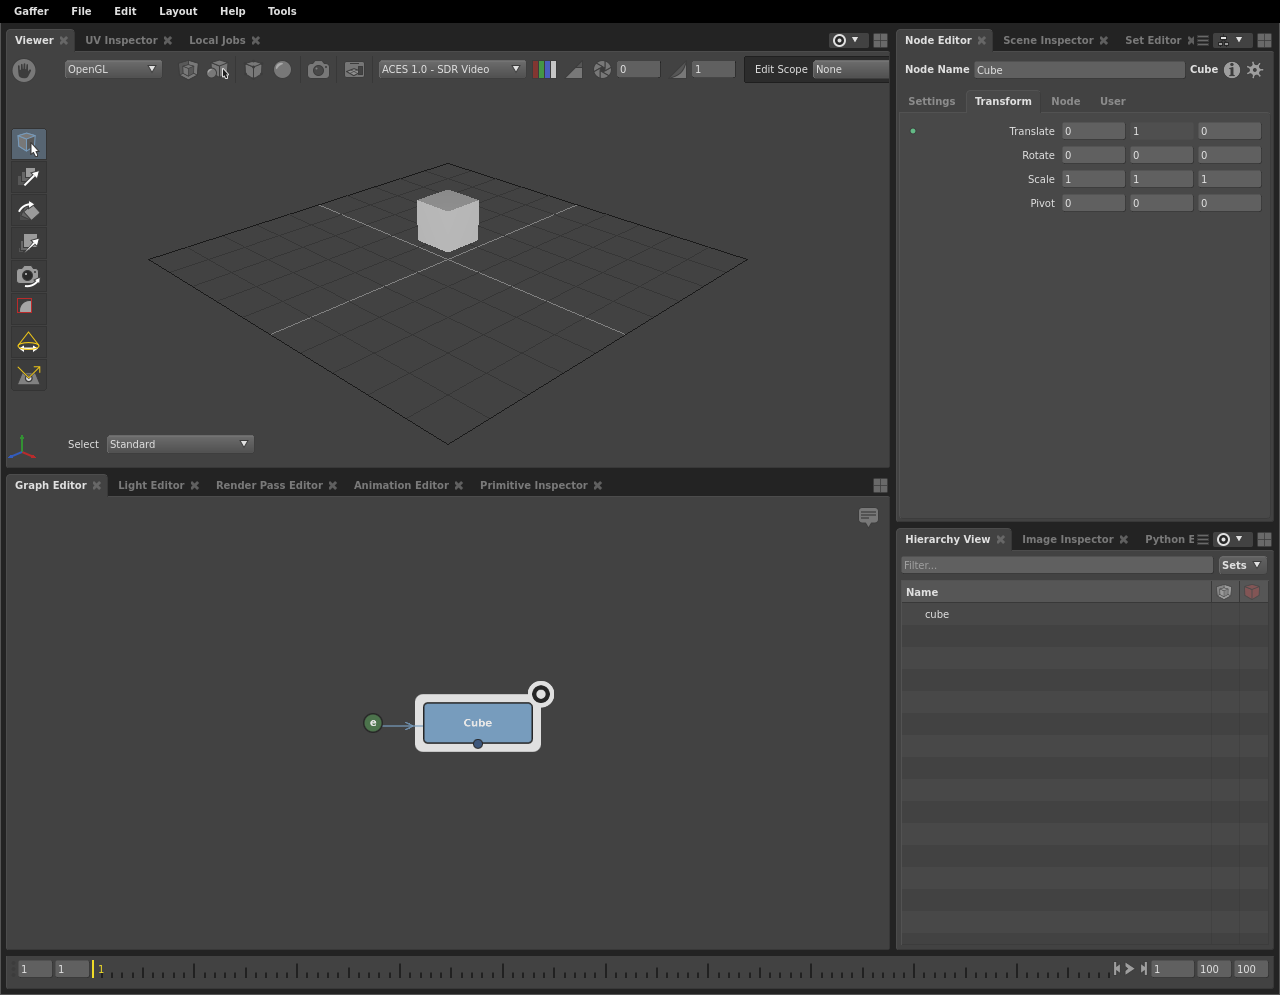Click the RGB channel color swatch
This screenshot has width=1280, height=995.
545,69
